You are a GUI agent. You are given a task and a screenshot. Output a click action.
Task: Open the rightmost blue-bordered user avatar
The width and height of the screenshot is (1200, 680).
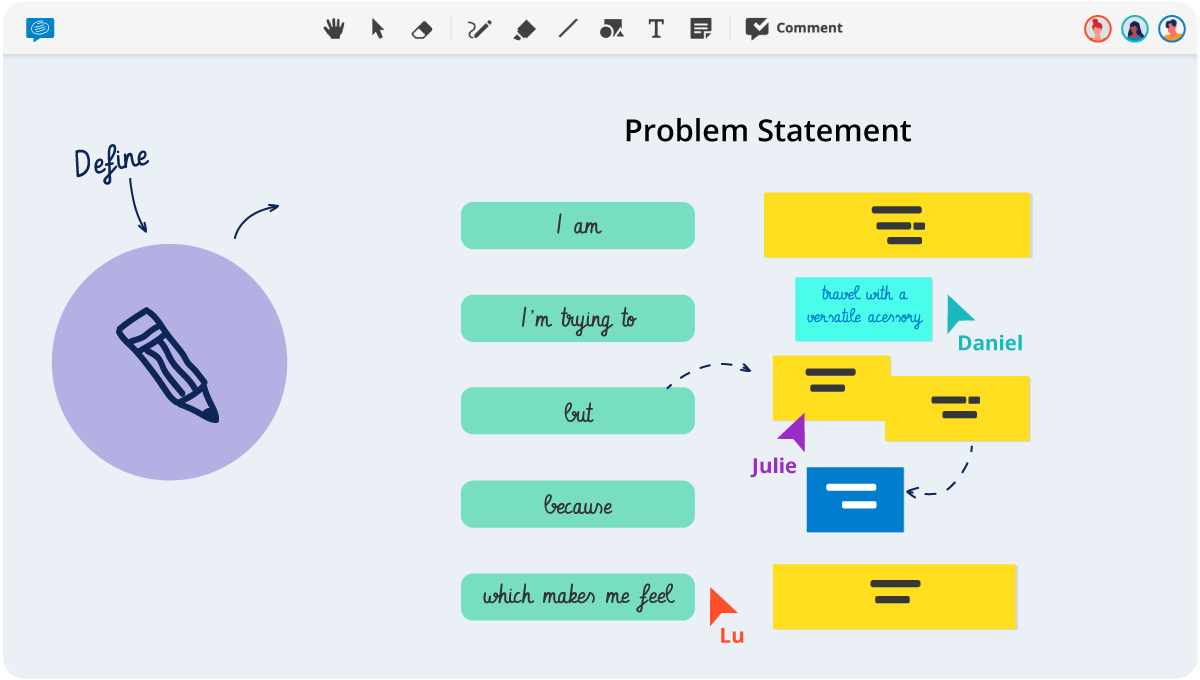[x=1172, y=29]
